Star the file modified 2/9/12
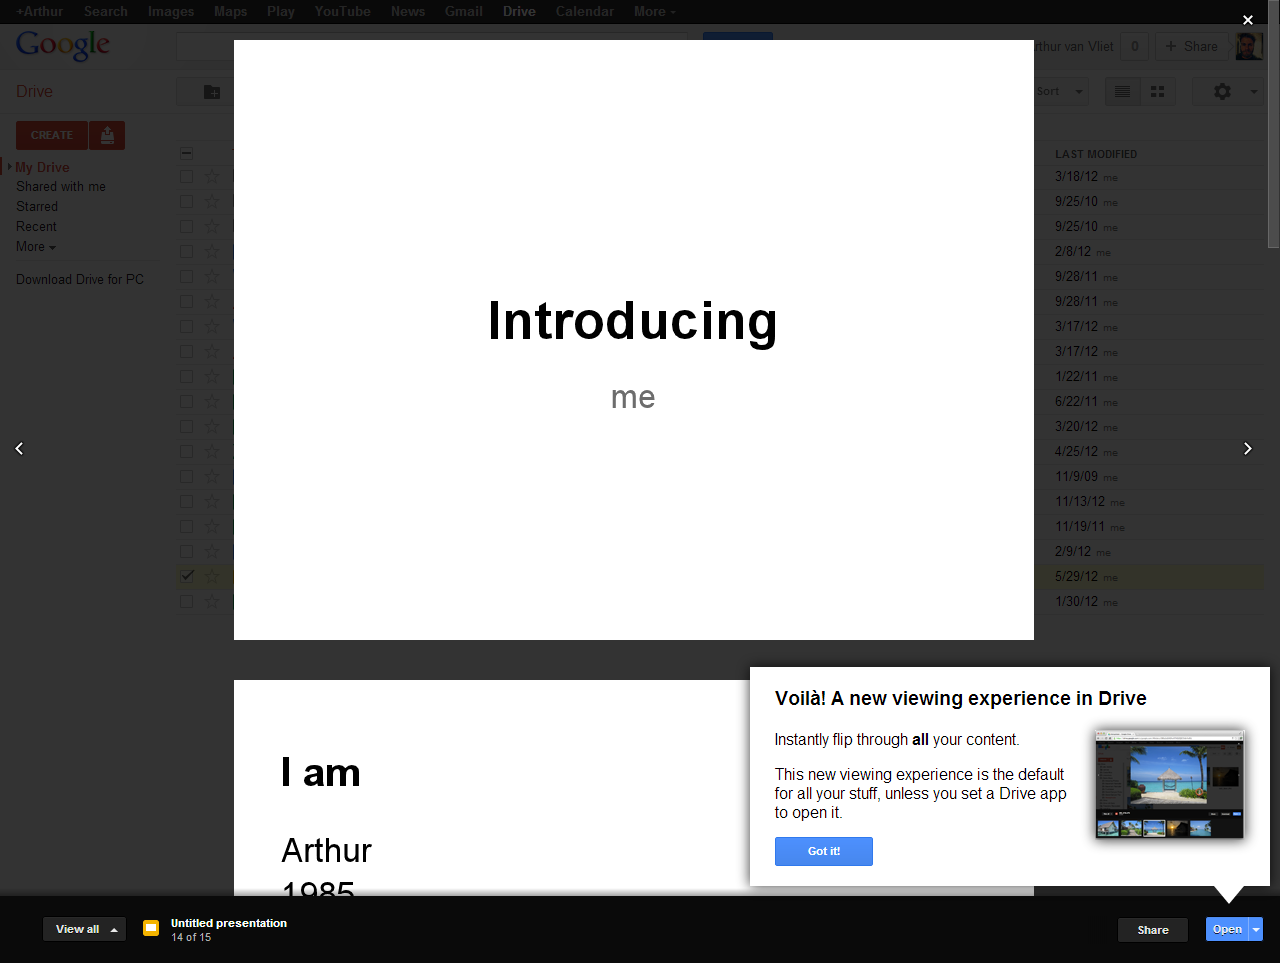 tap(212, 551)
